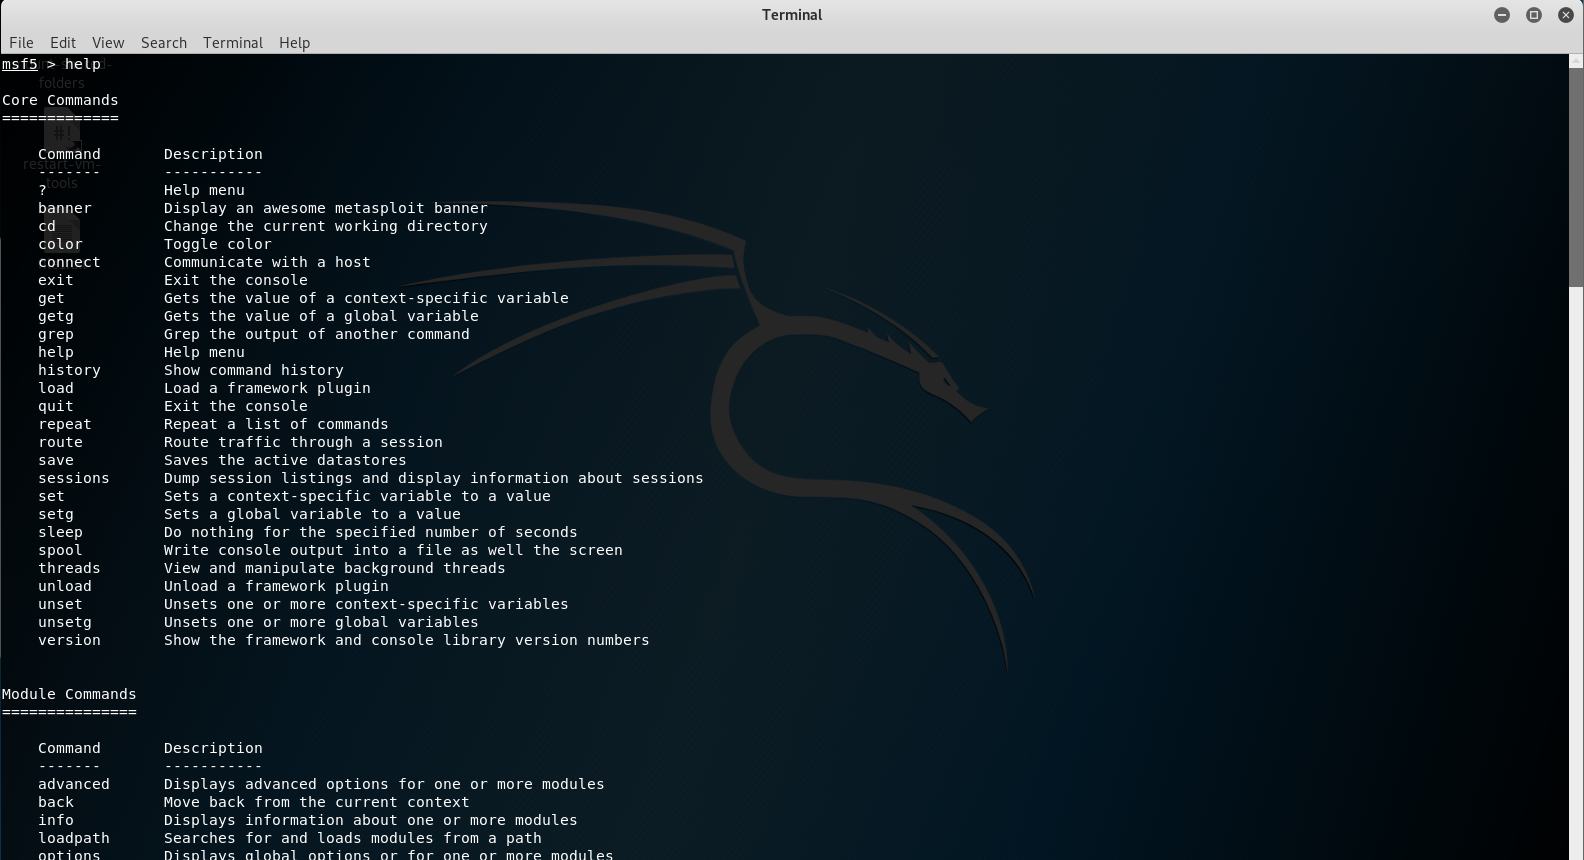Screen dimensions: 1584x860
Task: Select the 'unload' command text
Action: coord(65,586)
